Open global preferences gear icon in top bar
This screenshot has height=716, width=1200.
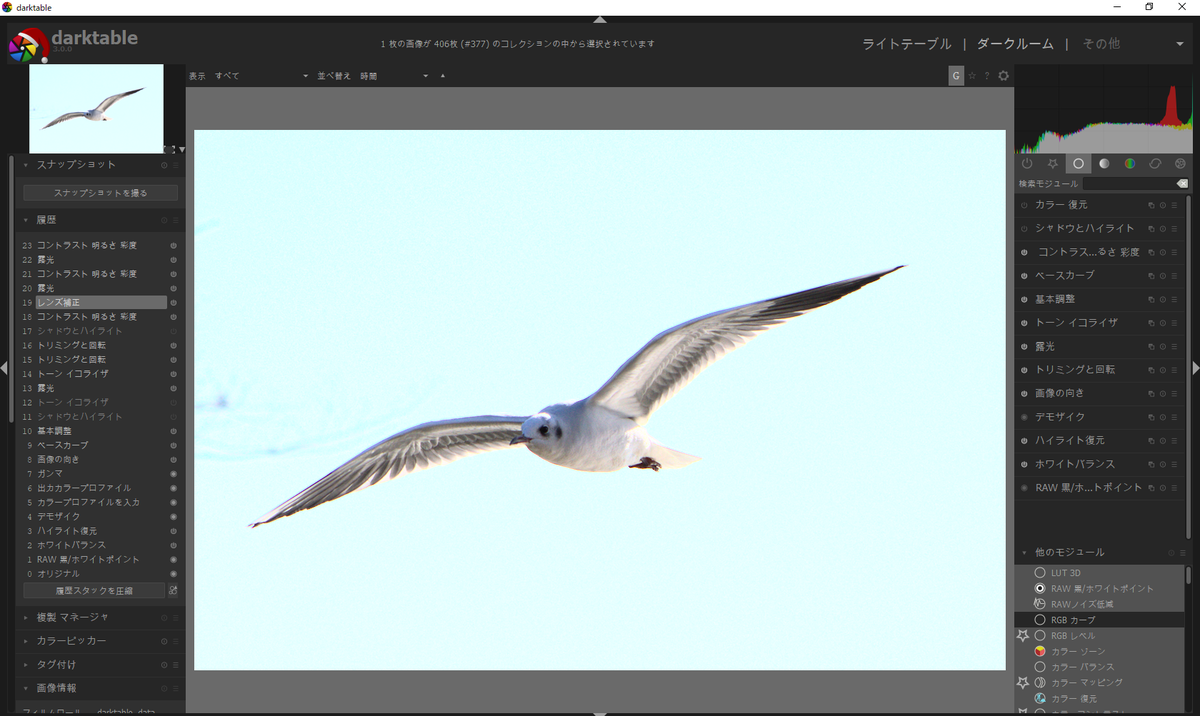pos(1004,75)
